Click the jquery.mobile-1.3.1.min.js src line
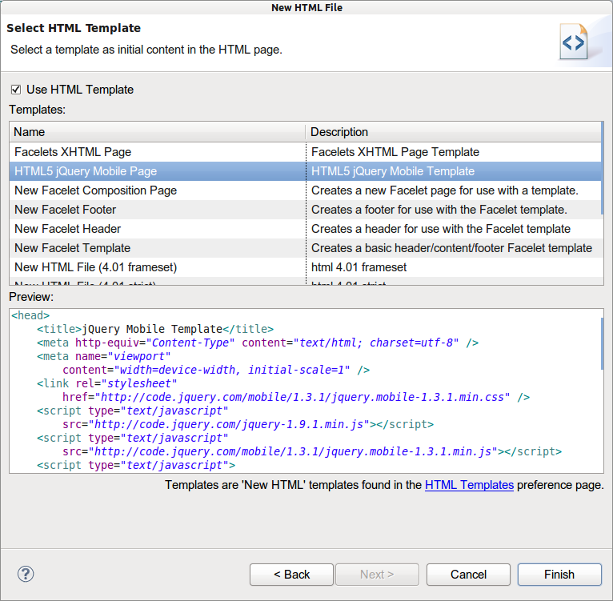Screen dimensions: 613x601 (312, 452)
